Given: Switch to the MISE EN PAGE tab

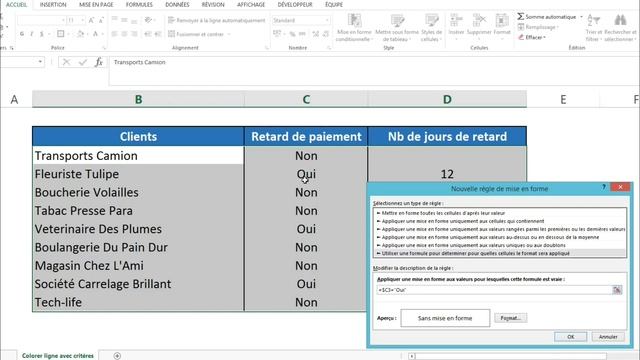Looking at the screenshot, I should point(96,4).
